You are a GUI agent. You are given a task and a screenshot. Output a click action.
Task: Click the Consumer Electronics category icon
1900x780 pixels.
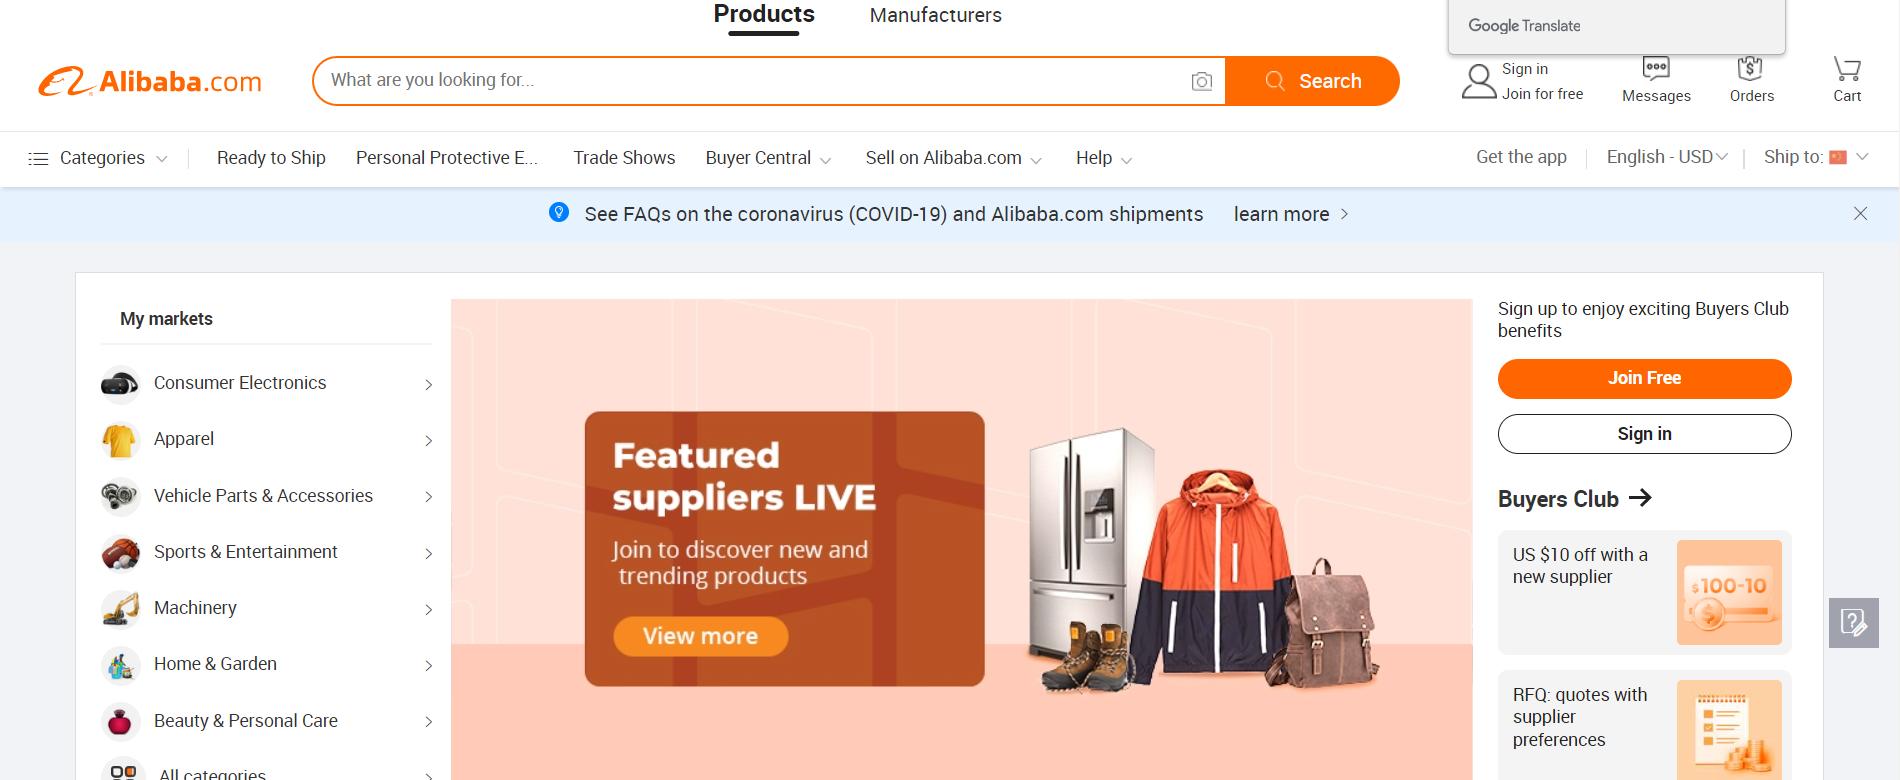[120, 384]
